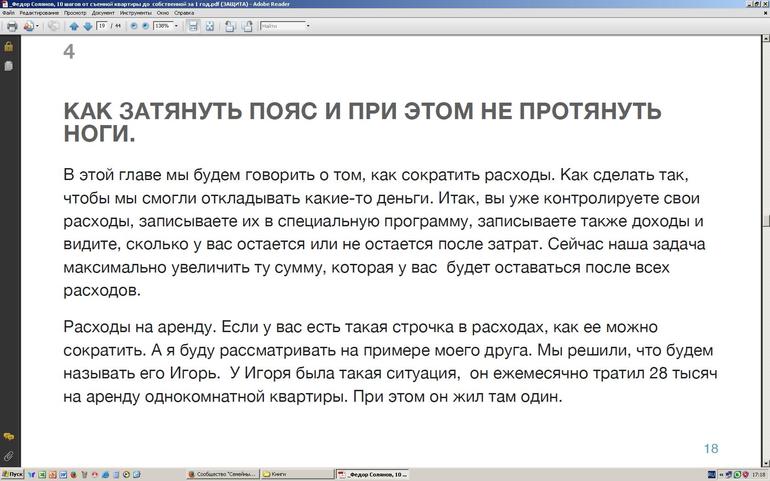Go to previous page with up arrow
Image resolution: width=770 pixels, height=481 pixels.
[74, 26]
